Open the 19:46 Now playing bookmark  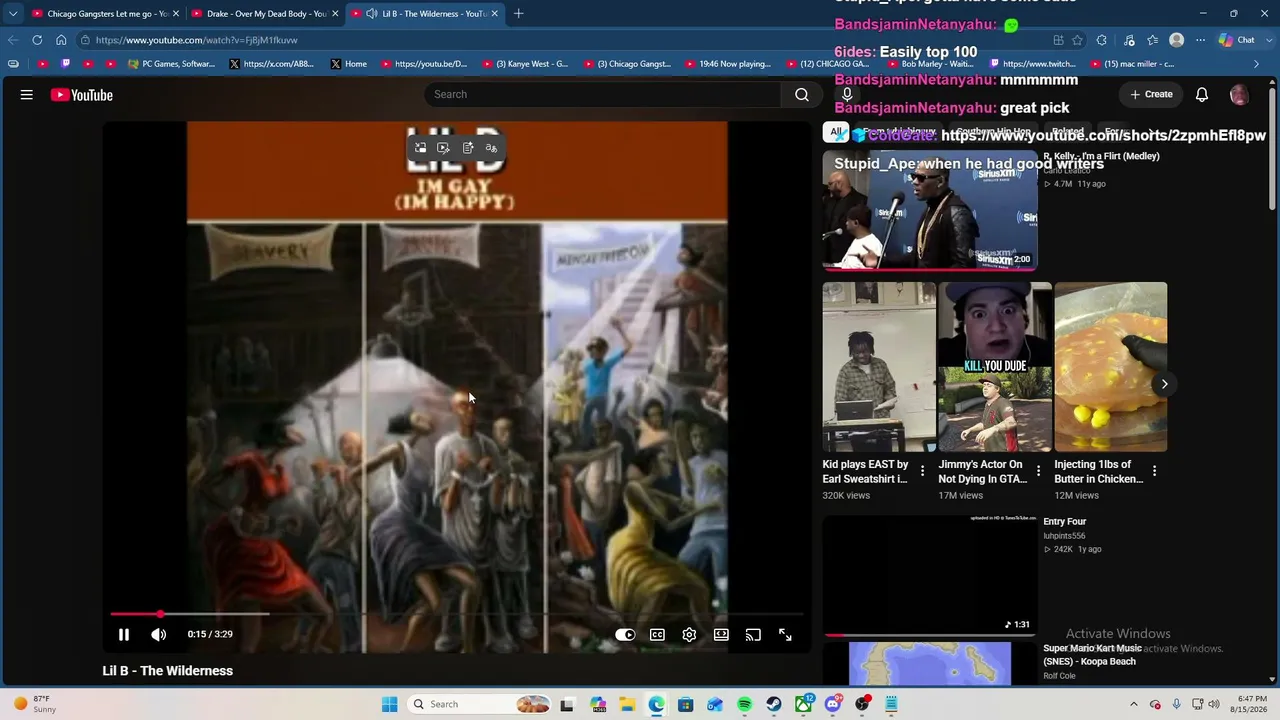pyautogui.click(x=728, y=64)
